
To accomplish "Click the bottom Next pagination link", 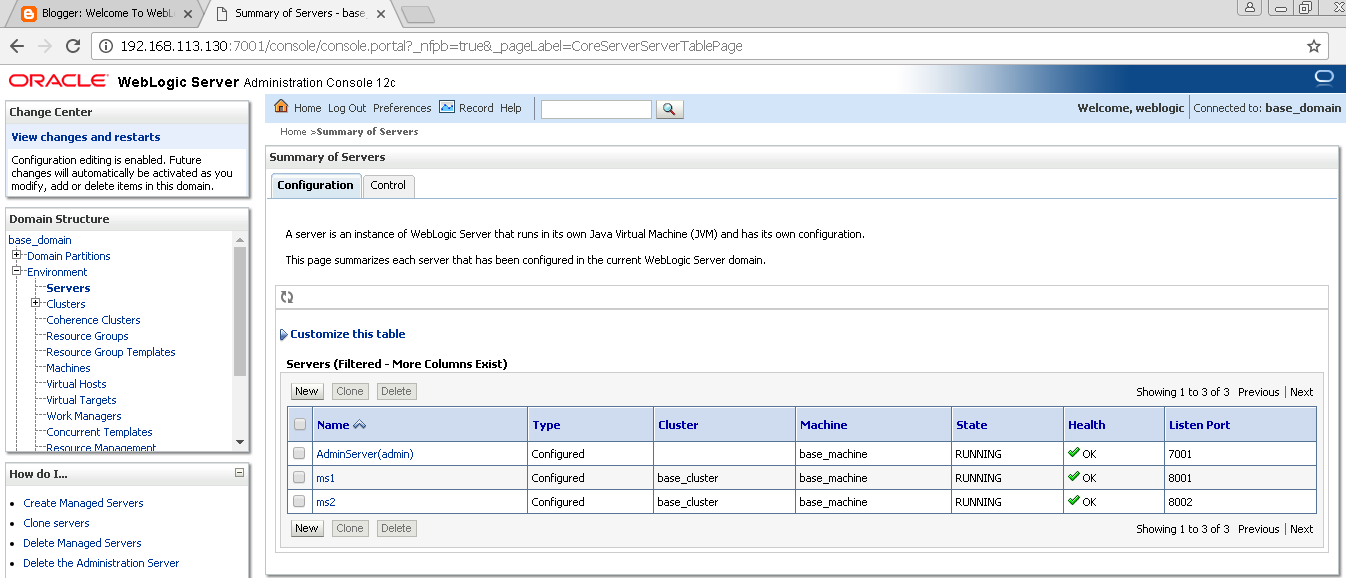I will pos(1301,529).
